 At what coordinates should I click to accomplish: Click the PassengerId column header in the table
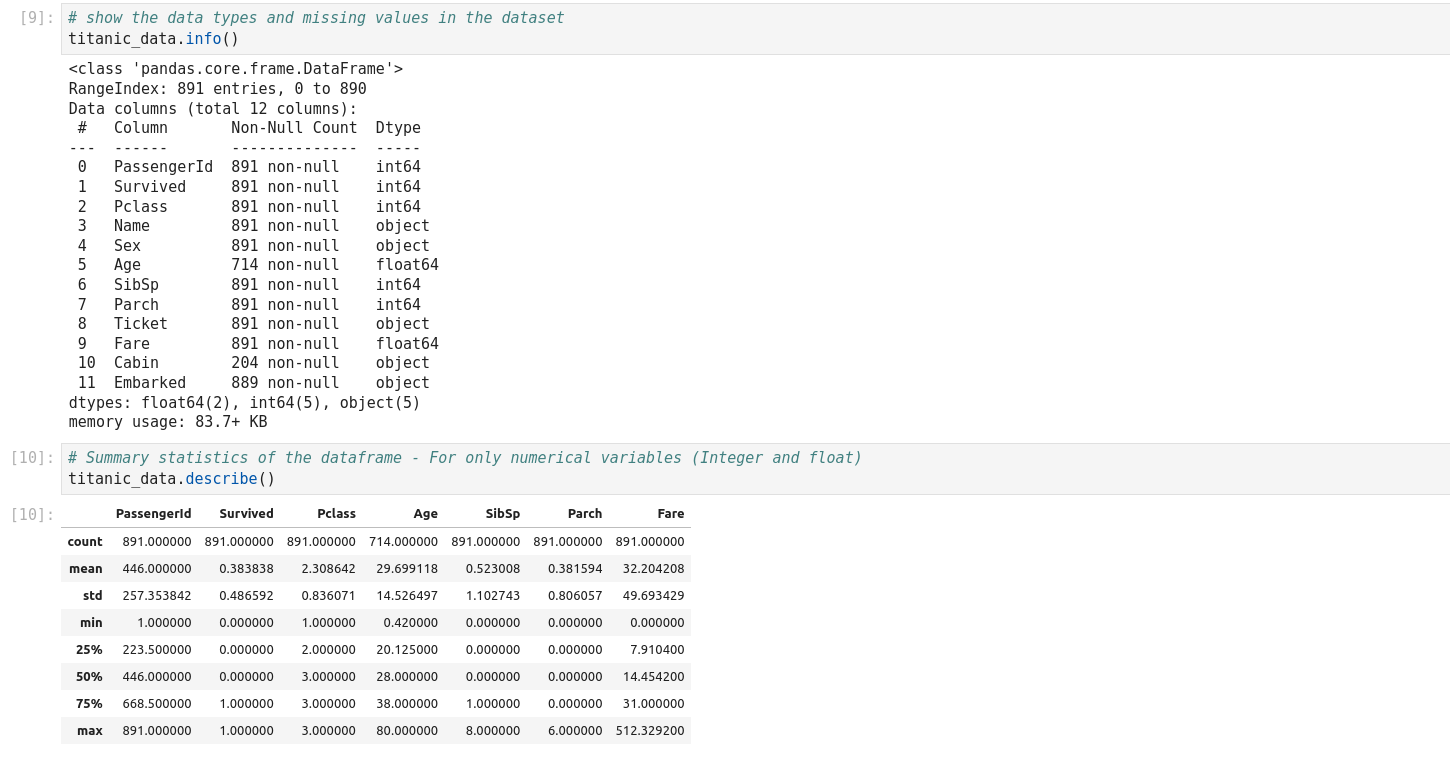coord(153,514)
